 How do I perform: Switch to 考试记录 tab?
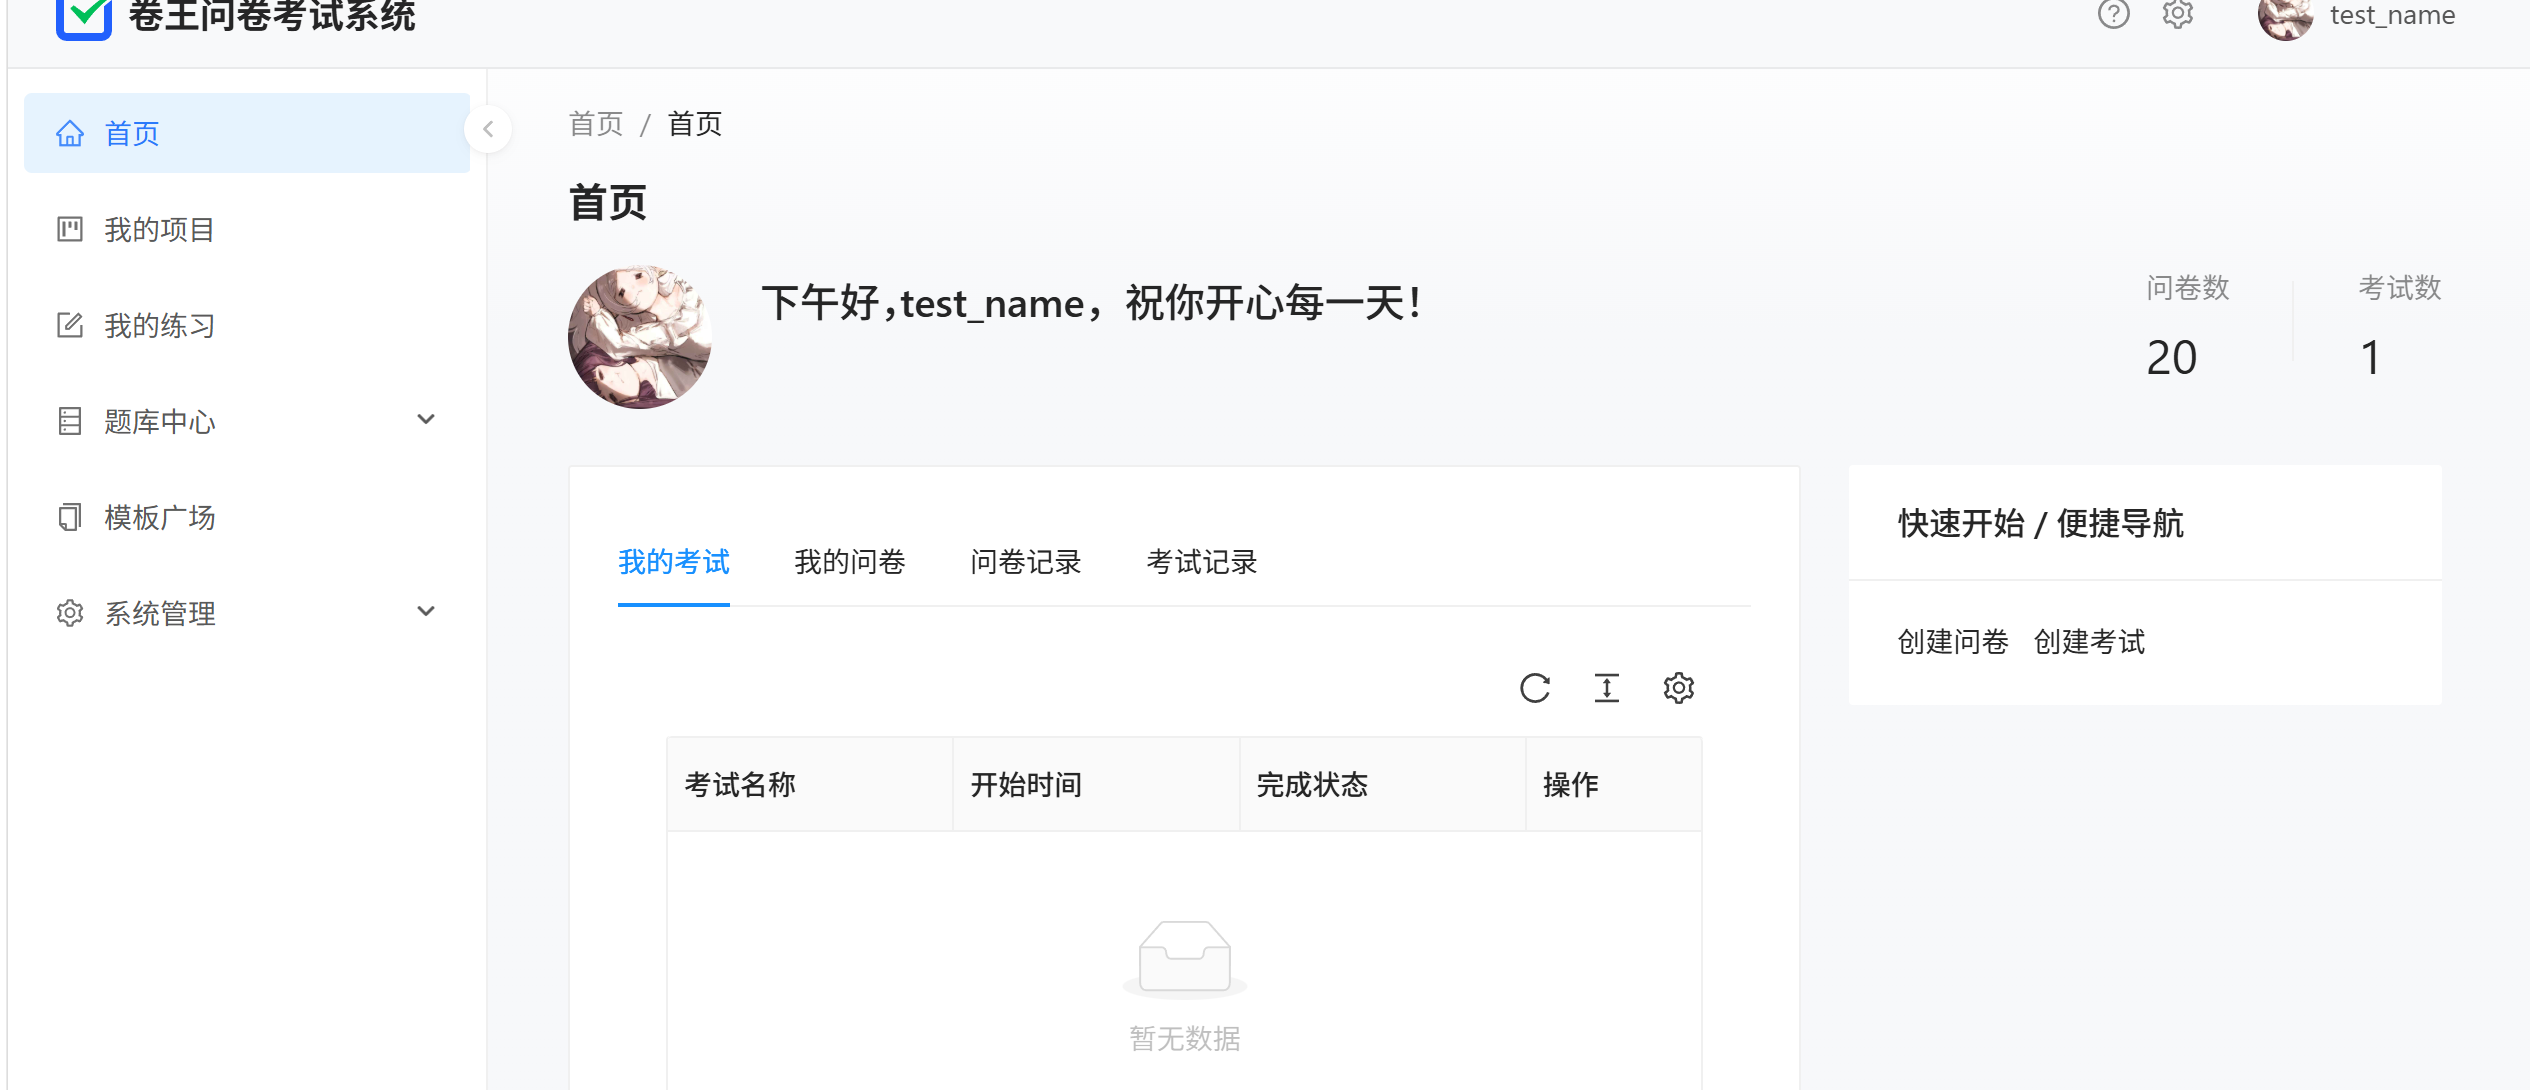coord(1201,562)
